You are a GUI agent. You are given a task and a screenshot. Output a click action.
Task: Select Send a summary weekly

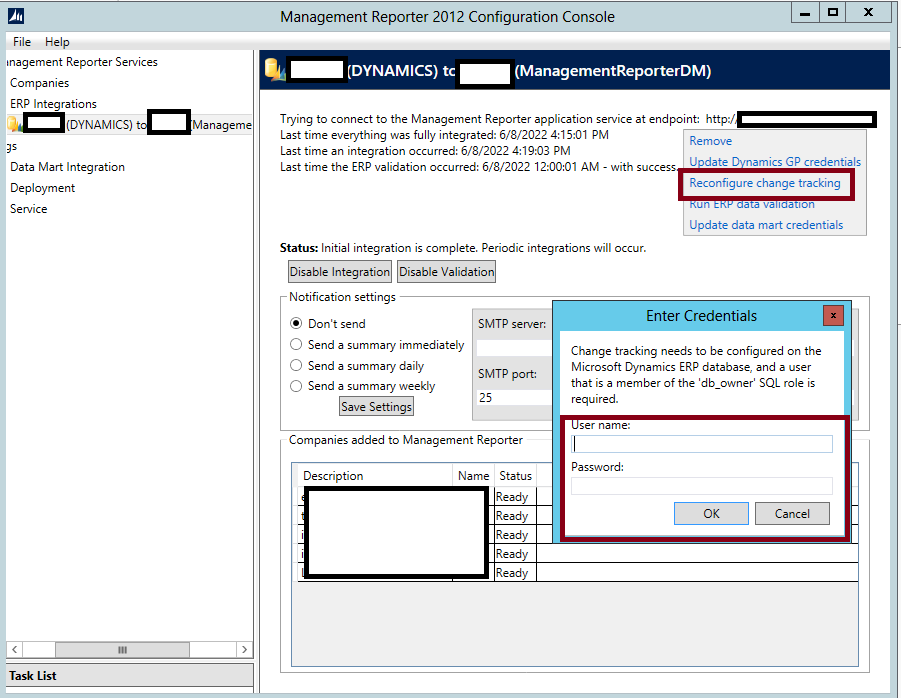296,386
